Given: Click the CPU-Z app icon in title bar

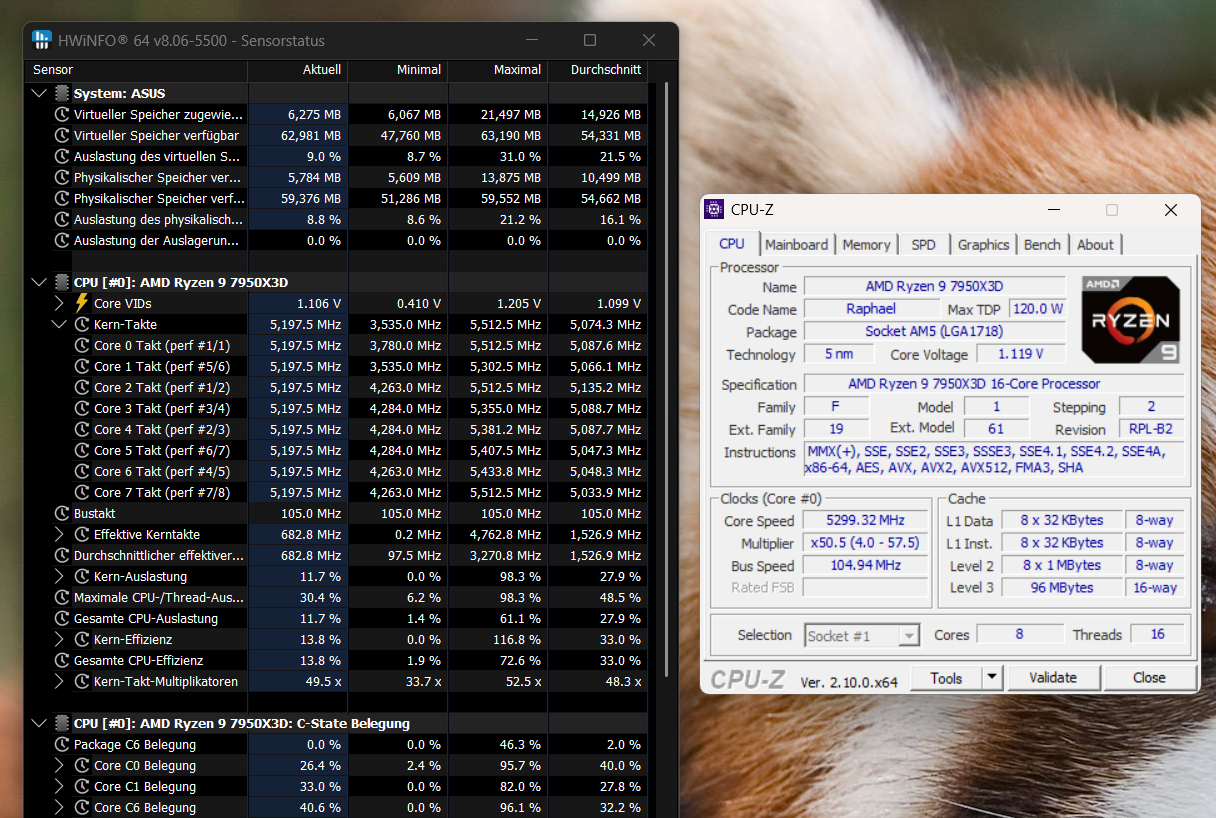Looking at the screenshot, I should (x=714, y=209).
